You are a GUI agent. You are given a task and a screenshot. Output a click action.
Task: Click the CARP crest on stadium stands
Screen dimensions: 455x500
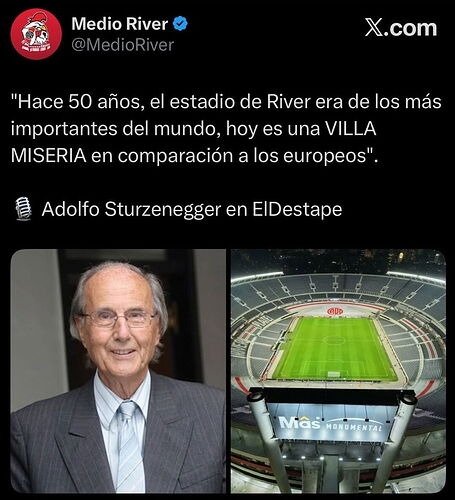pos(335,311)
